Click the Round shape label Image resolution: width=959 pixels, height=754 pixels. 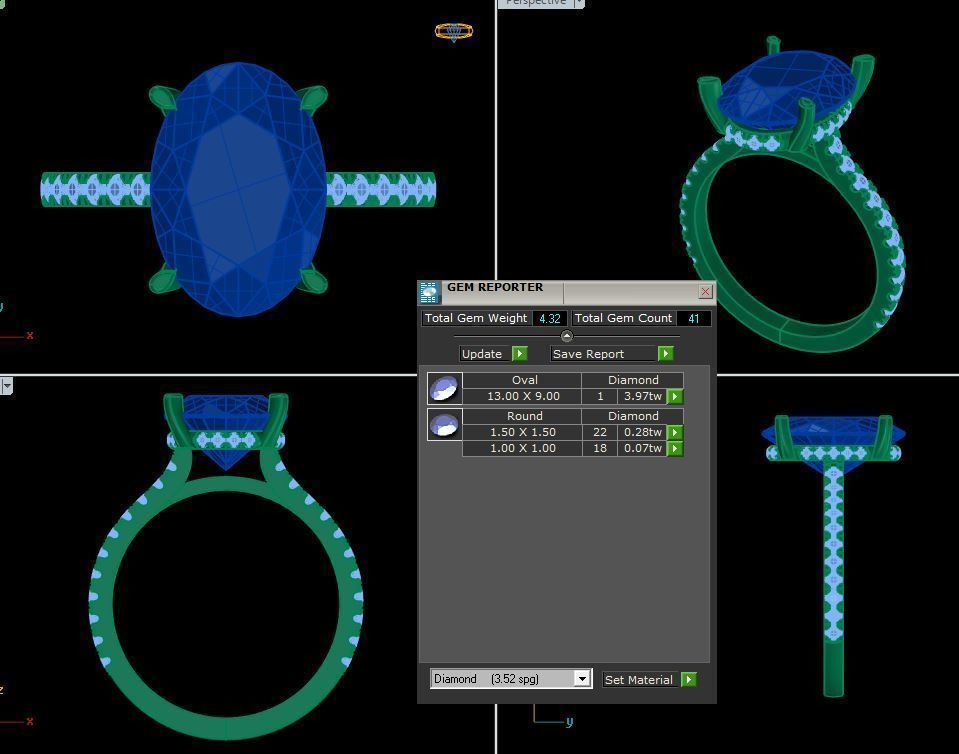tap(524, 416)
